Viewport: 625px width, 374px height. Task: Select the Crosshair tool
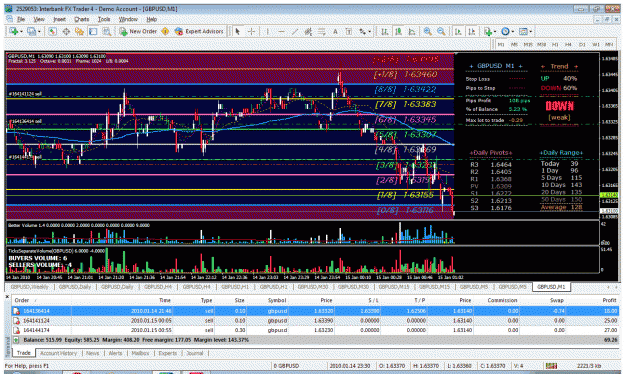(252, 31)
